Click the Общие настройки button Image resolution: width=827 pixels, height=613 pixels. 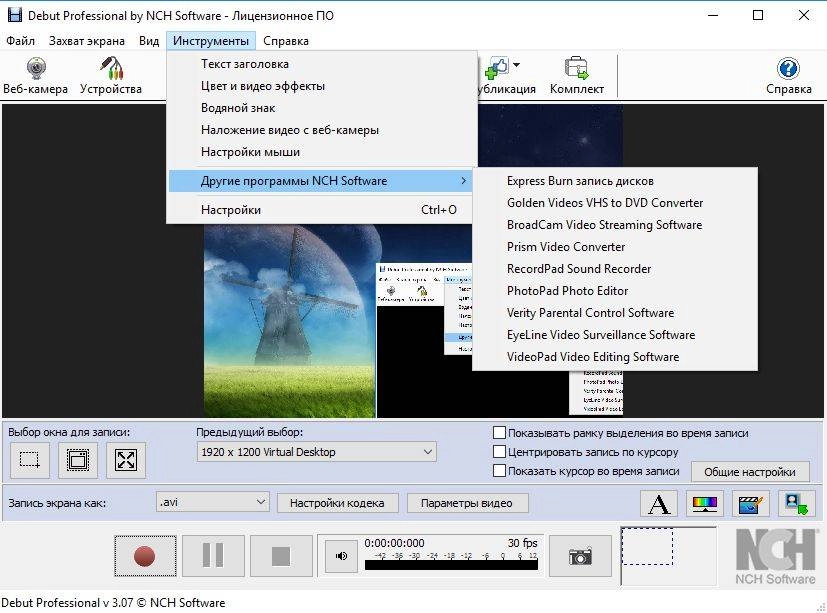[x=750, y=472]
